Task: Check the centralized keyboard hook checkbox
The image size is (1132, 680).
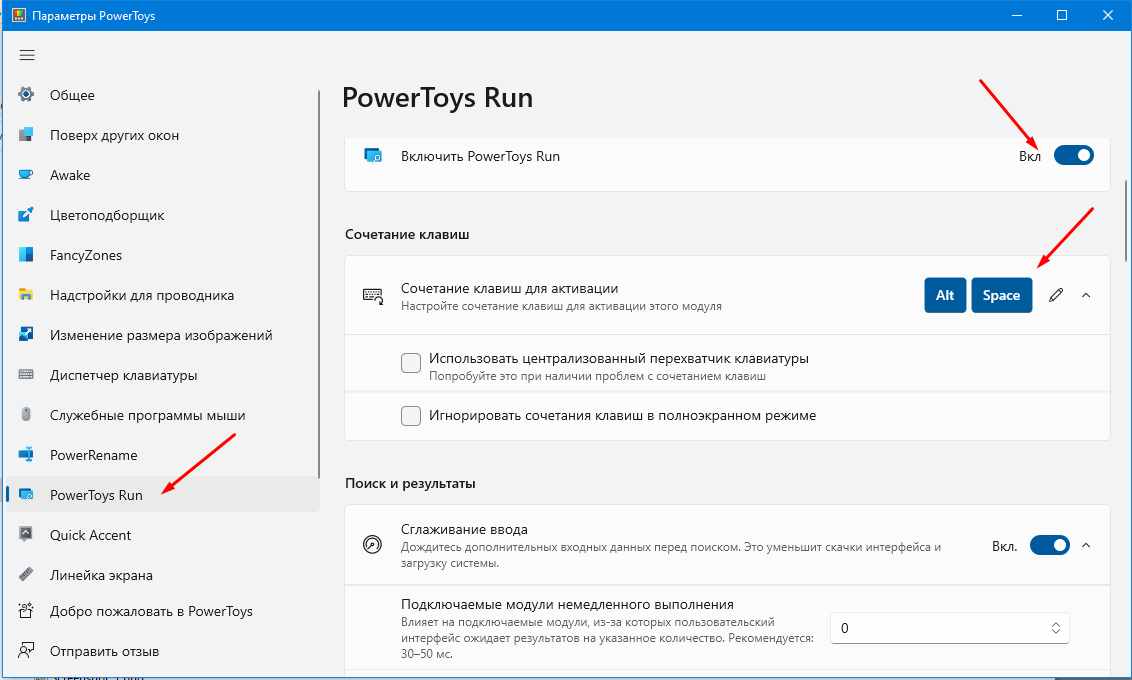Action: (x=411, y=363)
